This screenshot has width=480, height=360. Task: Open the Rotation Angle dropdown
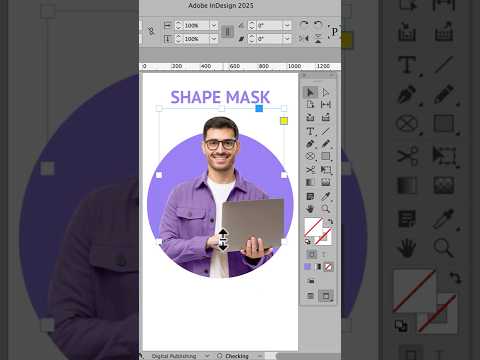click(x=287, y=25)
